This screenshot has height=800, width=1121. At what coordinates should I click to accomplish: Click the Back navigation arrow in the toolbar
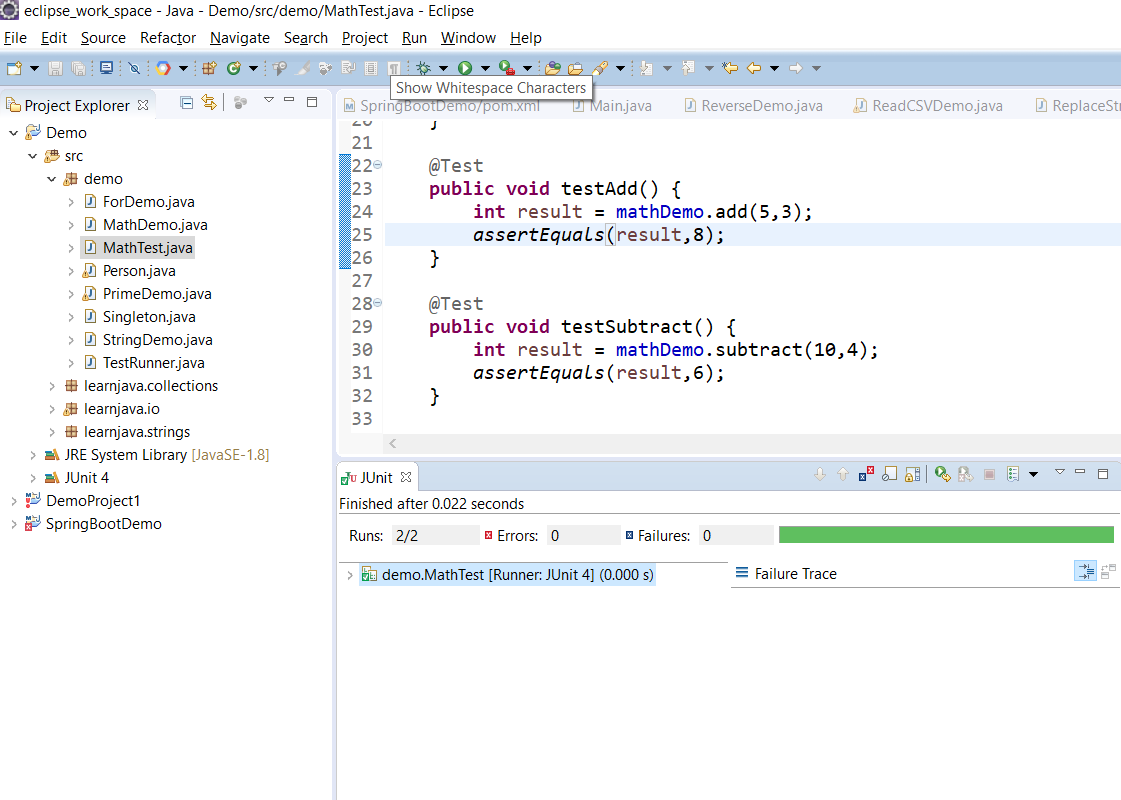coord(754,68)
